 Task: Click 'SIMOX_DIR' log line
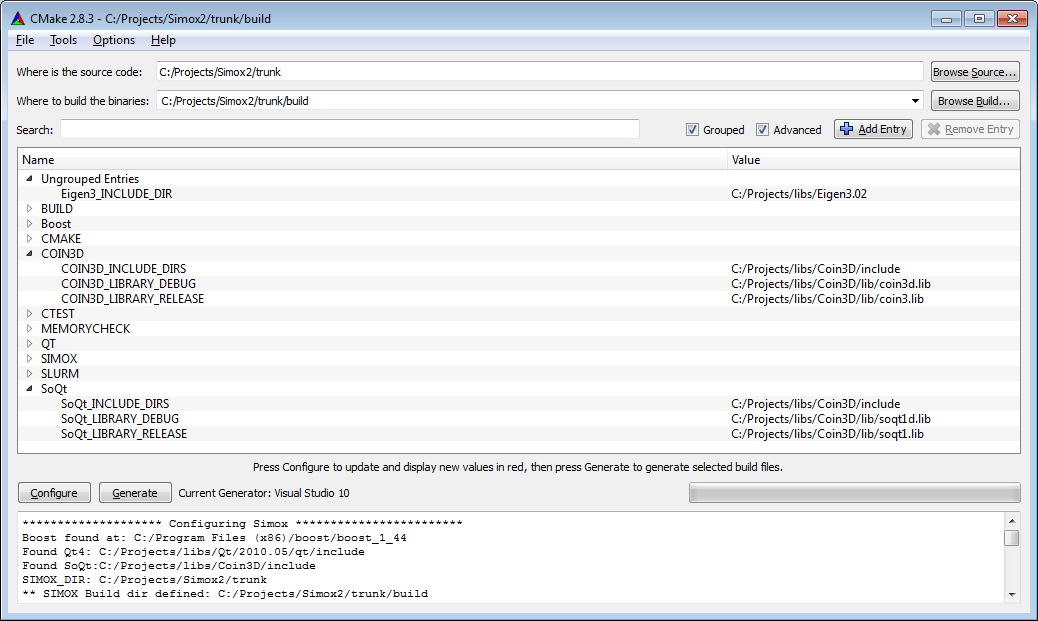tap(144, 579)
